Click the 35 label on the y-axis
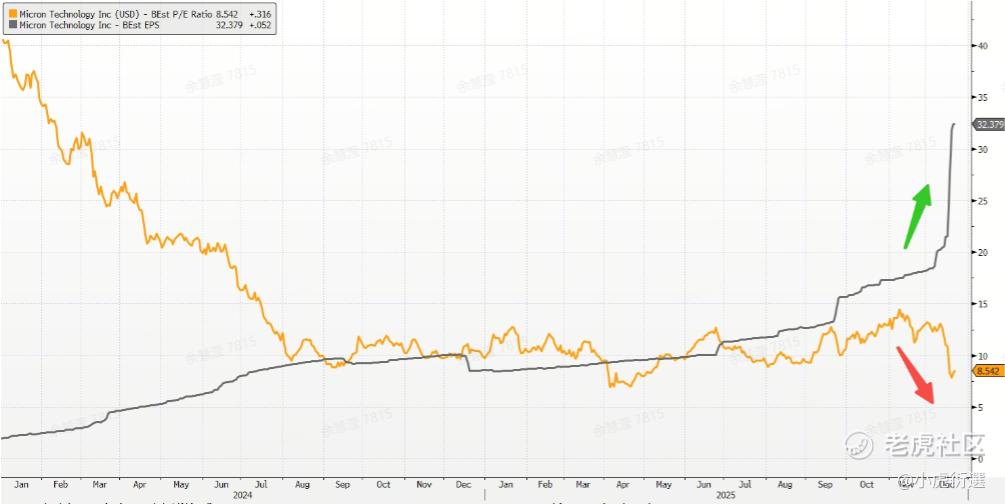Screen dimensions: 1005x504 (981, 97)
